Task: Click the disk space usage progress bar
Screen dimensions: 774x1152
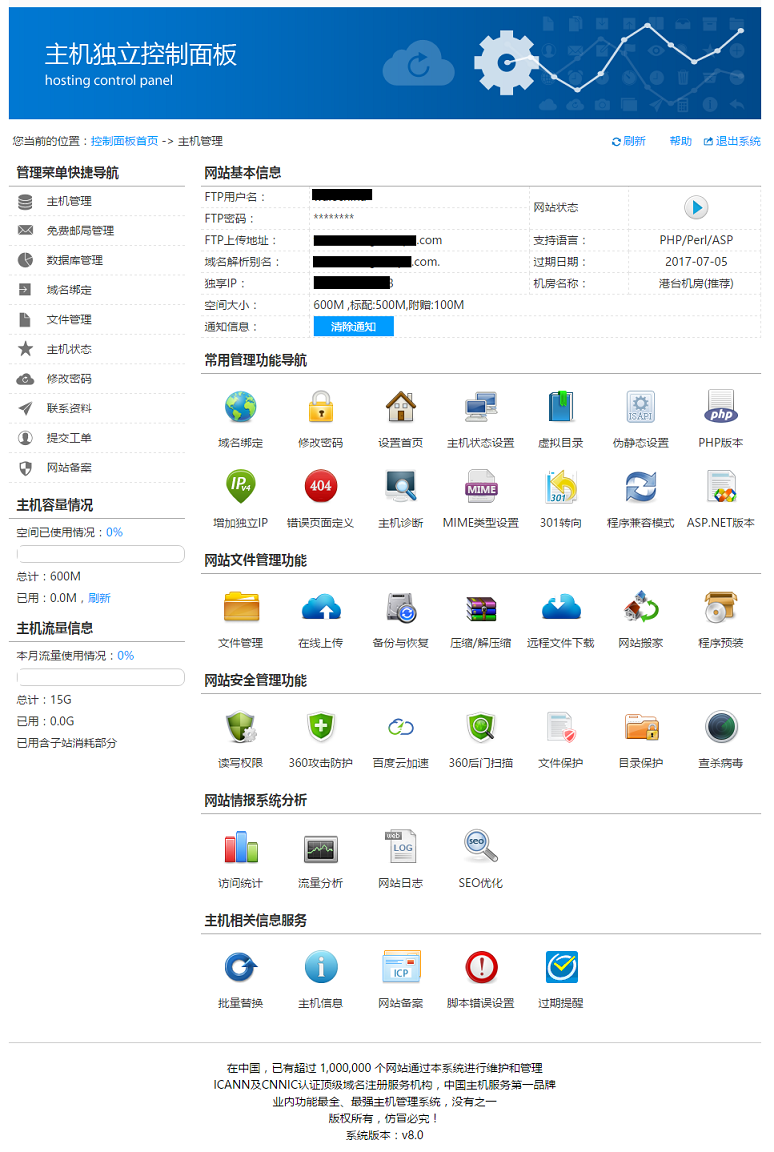Action: pyautogui.click(x=101, y=554)
